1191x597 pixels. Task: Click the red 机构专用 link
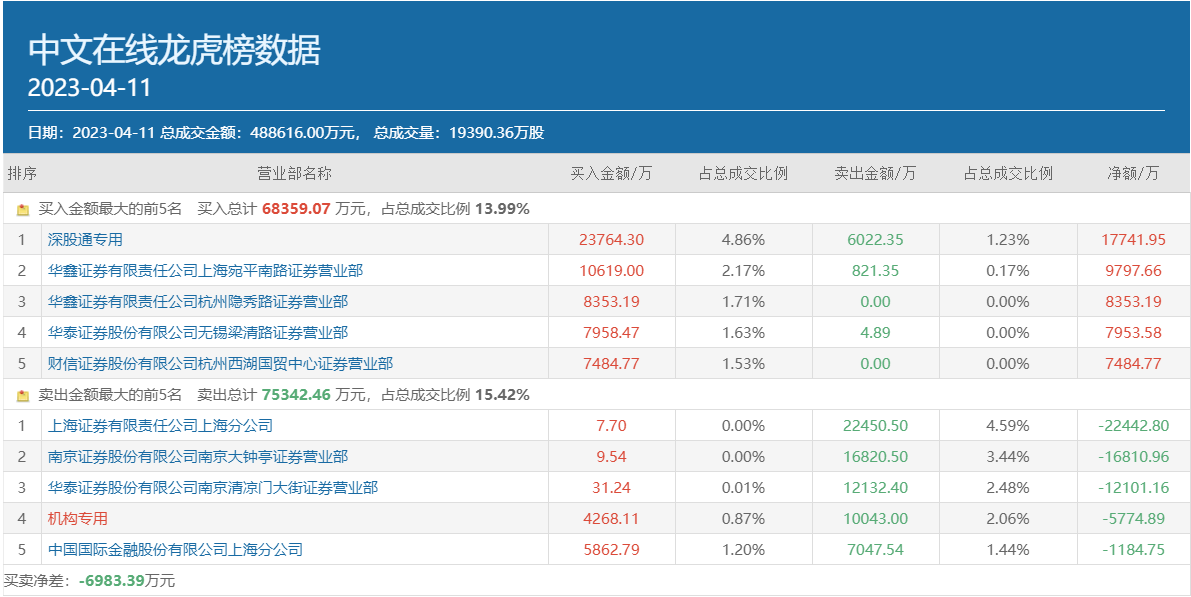pos(77,519)
